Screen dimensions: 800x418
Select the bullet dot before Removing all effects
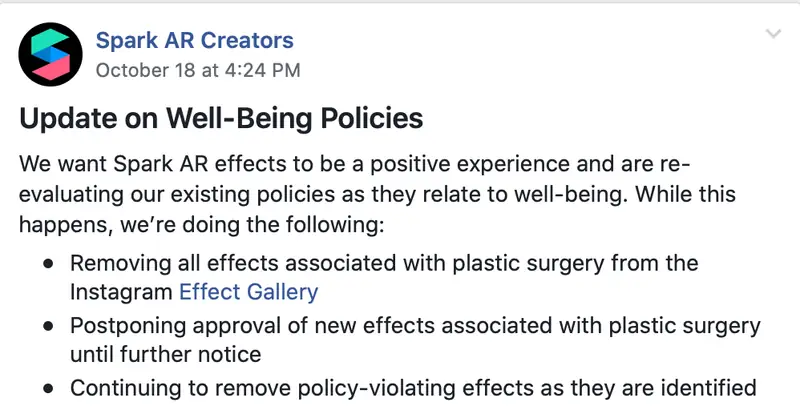click(48, 264)
